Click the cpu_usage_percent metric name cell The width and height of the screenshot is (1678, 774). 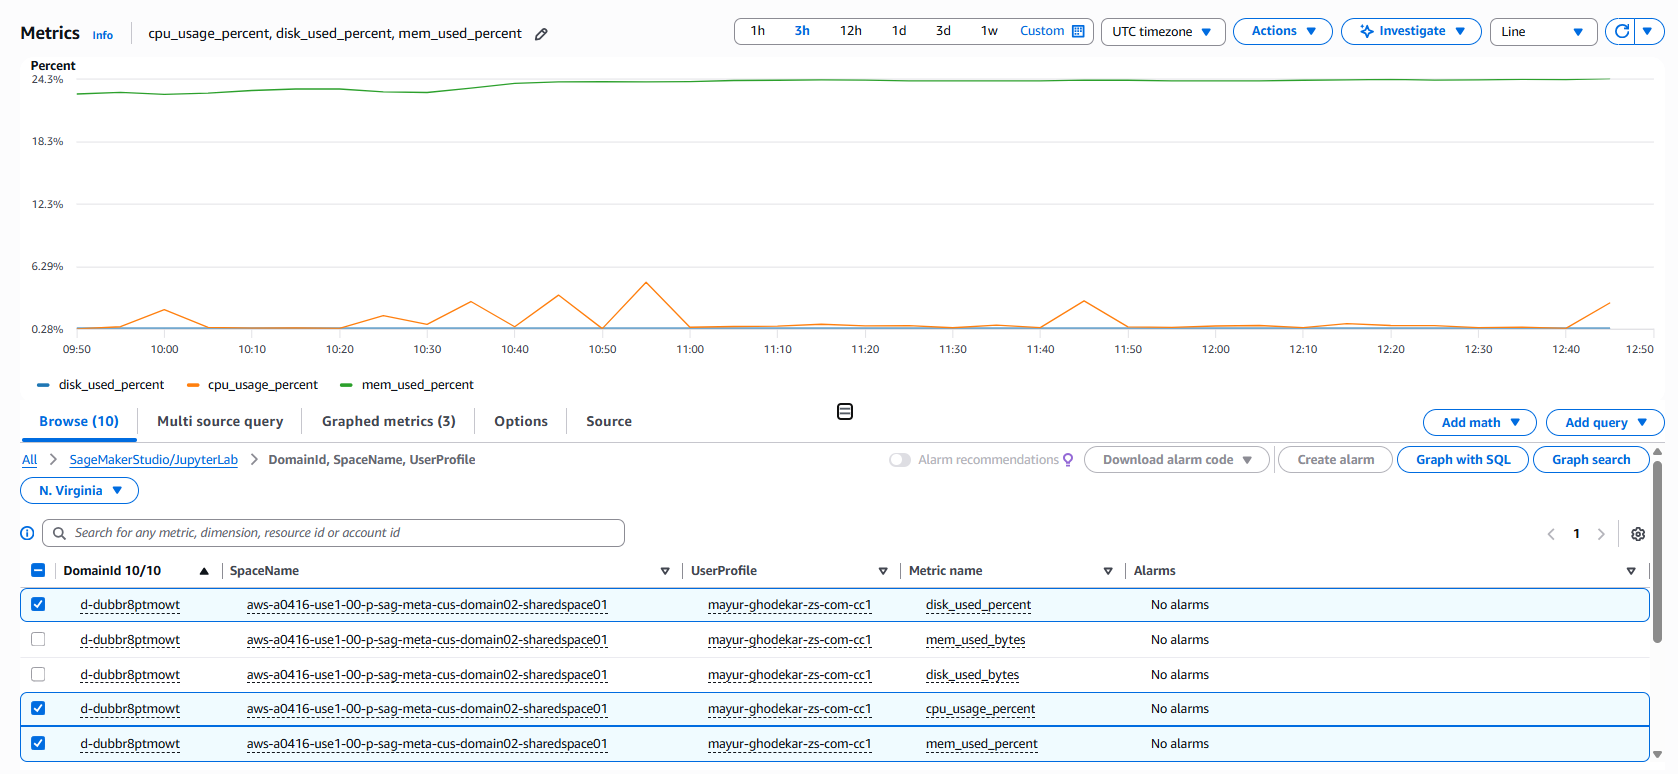coord(980,709)
